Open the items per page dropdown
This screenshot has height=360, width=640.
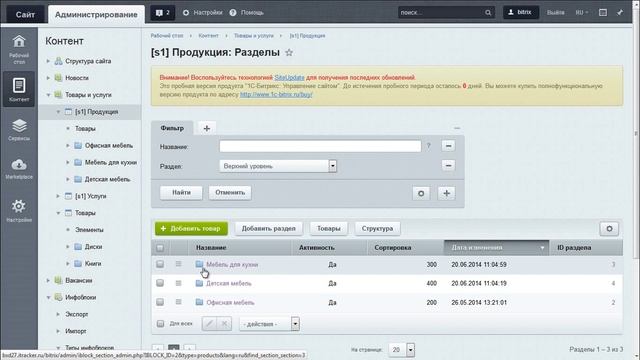pos(402,350)
